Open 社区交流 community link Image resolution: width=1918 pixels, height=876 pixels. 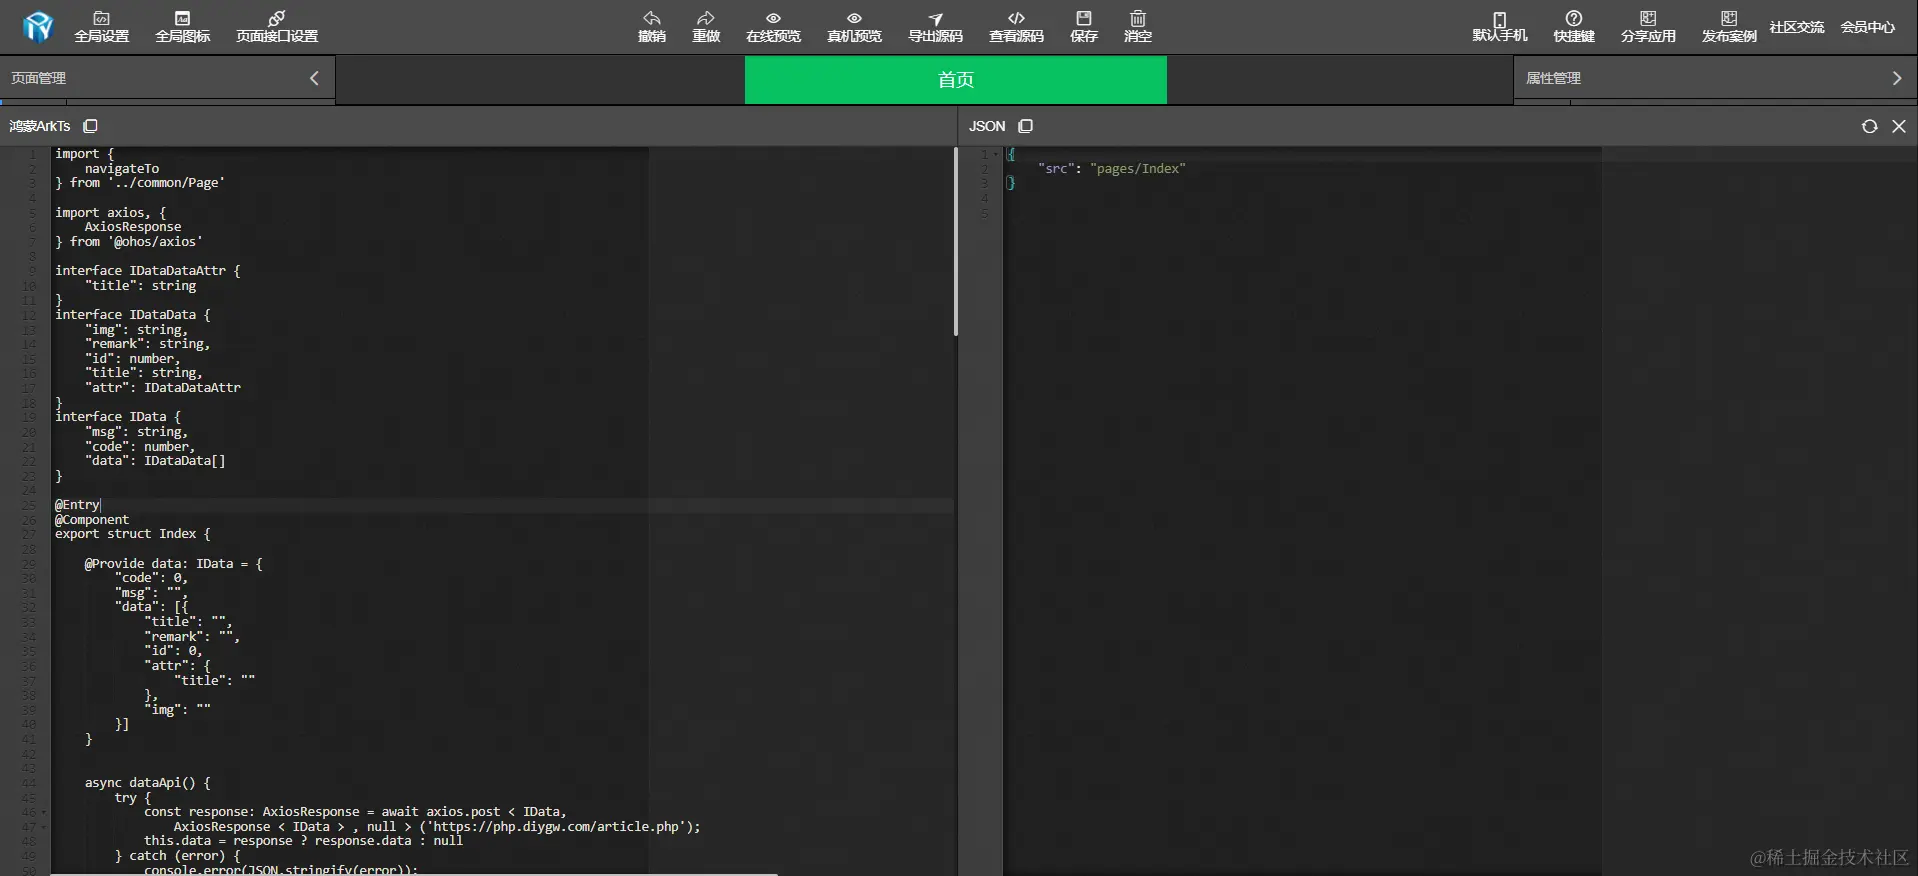coord(1797,27)
